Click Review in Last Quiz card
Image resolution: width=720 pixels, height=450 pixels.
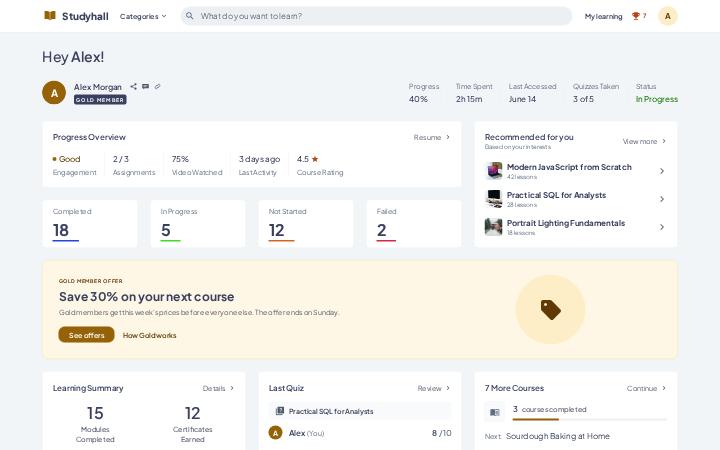[x=434, y=388]
